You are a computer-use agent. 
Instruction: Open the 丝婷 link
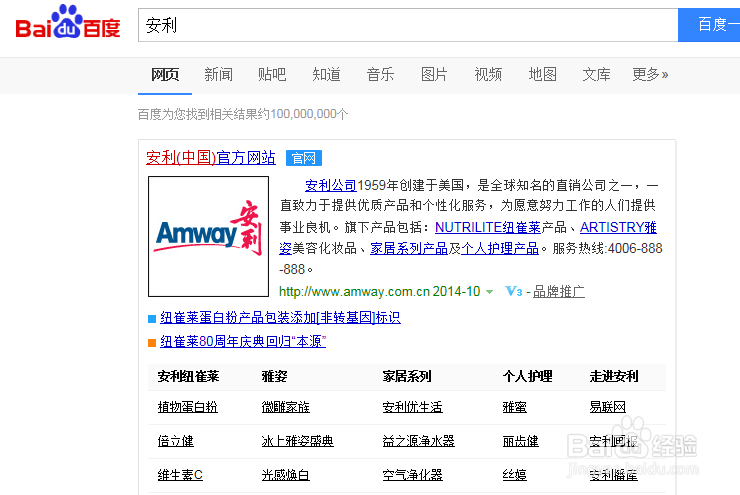coord(515,475)
